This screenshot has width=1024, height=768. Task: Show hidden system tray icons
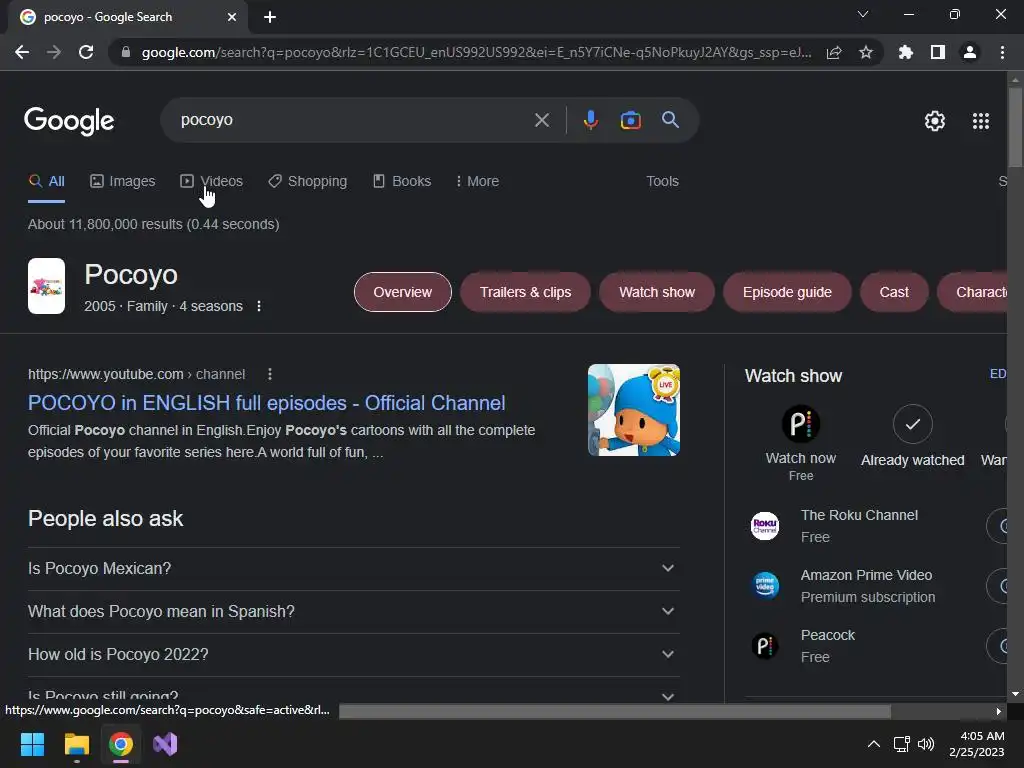873,744
